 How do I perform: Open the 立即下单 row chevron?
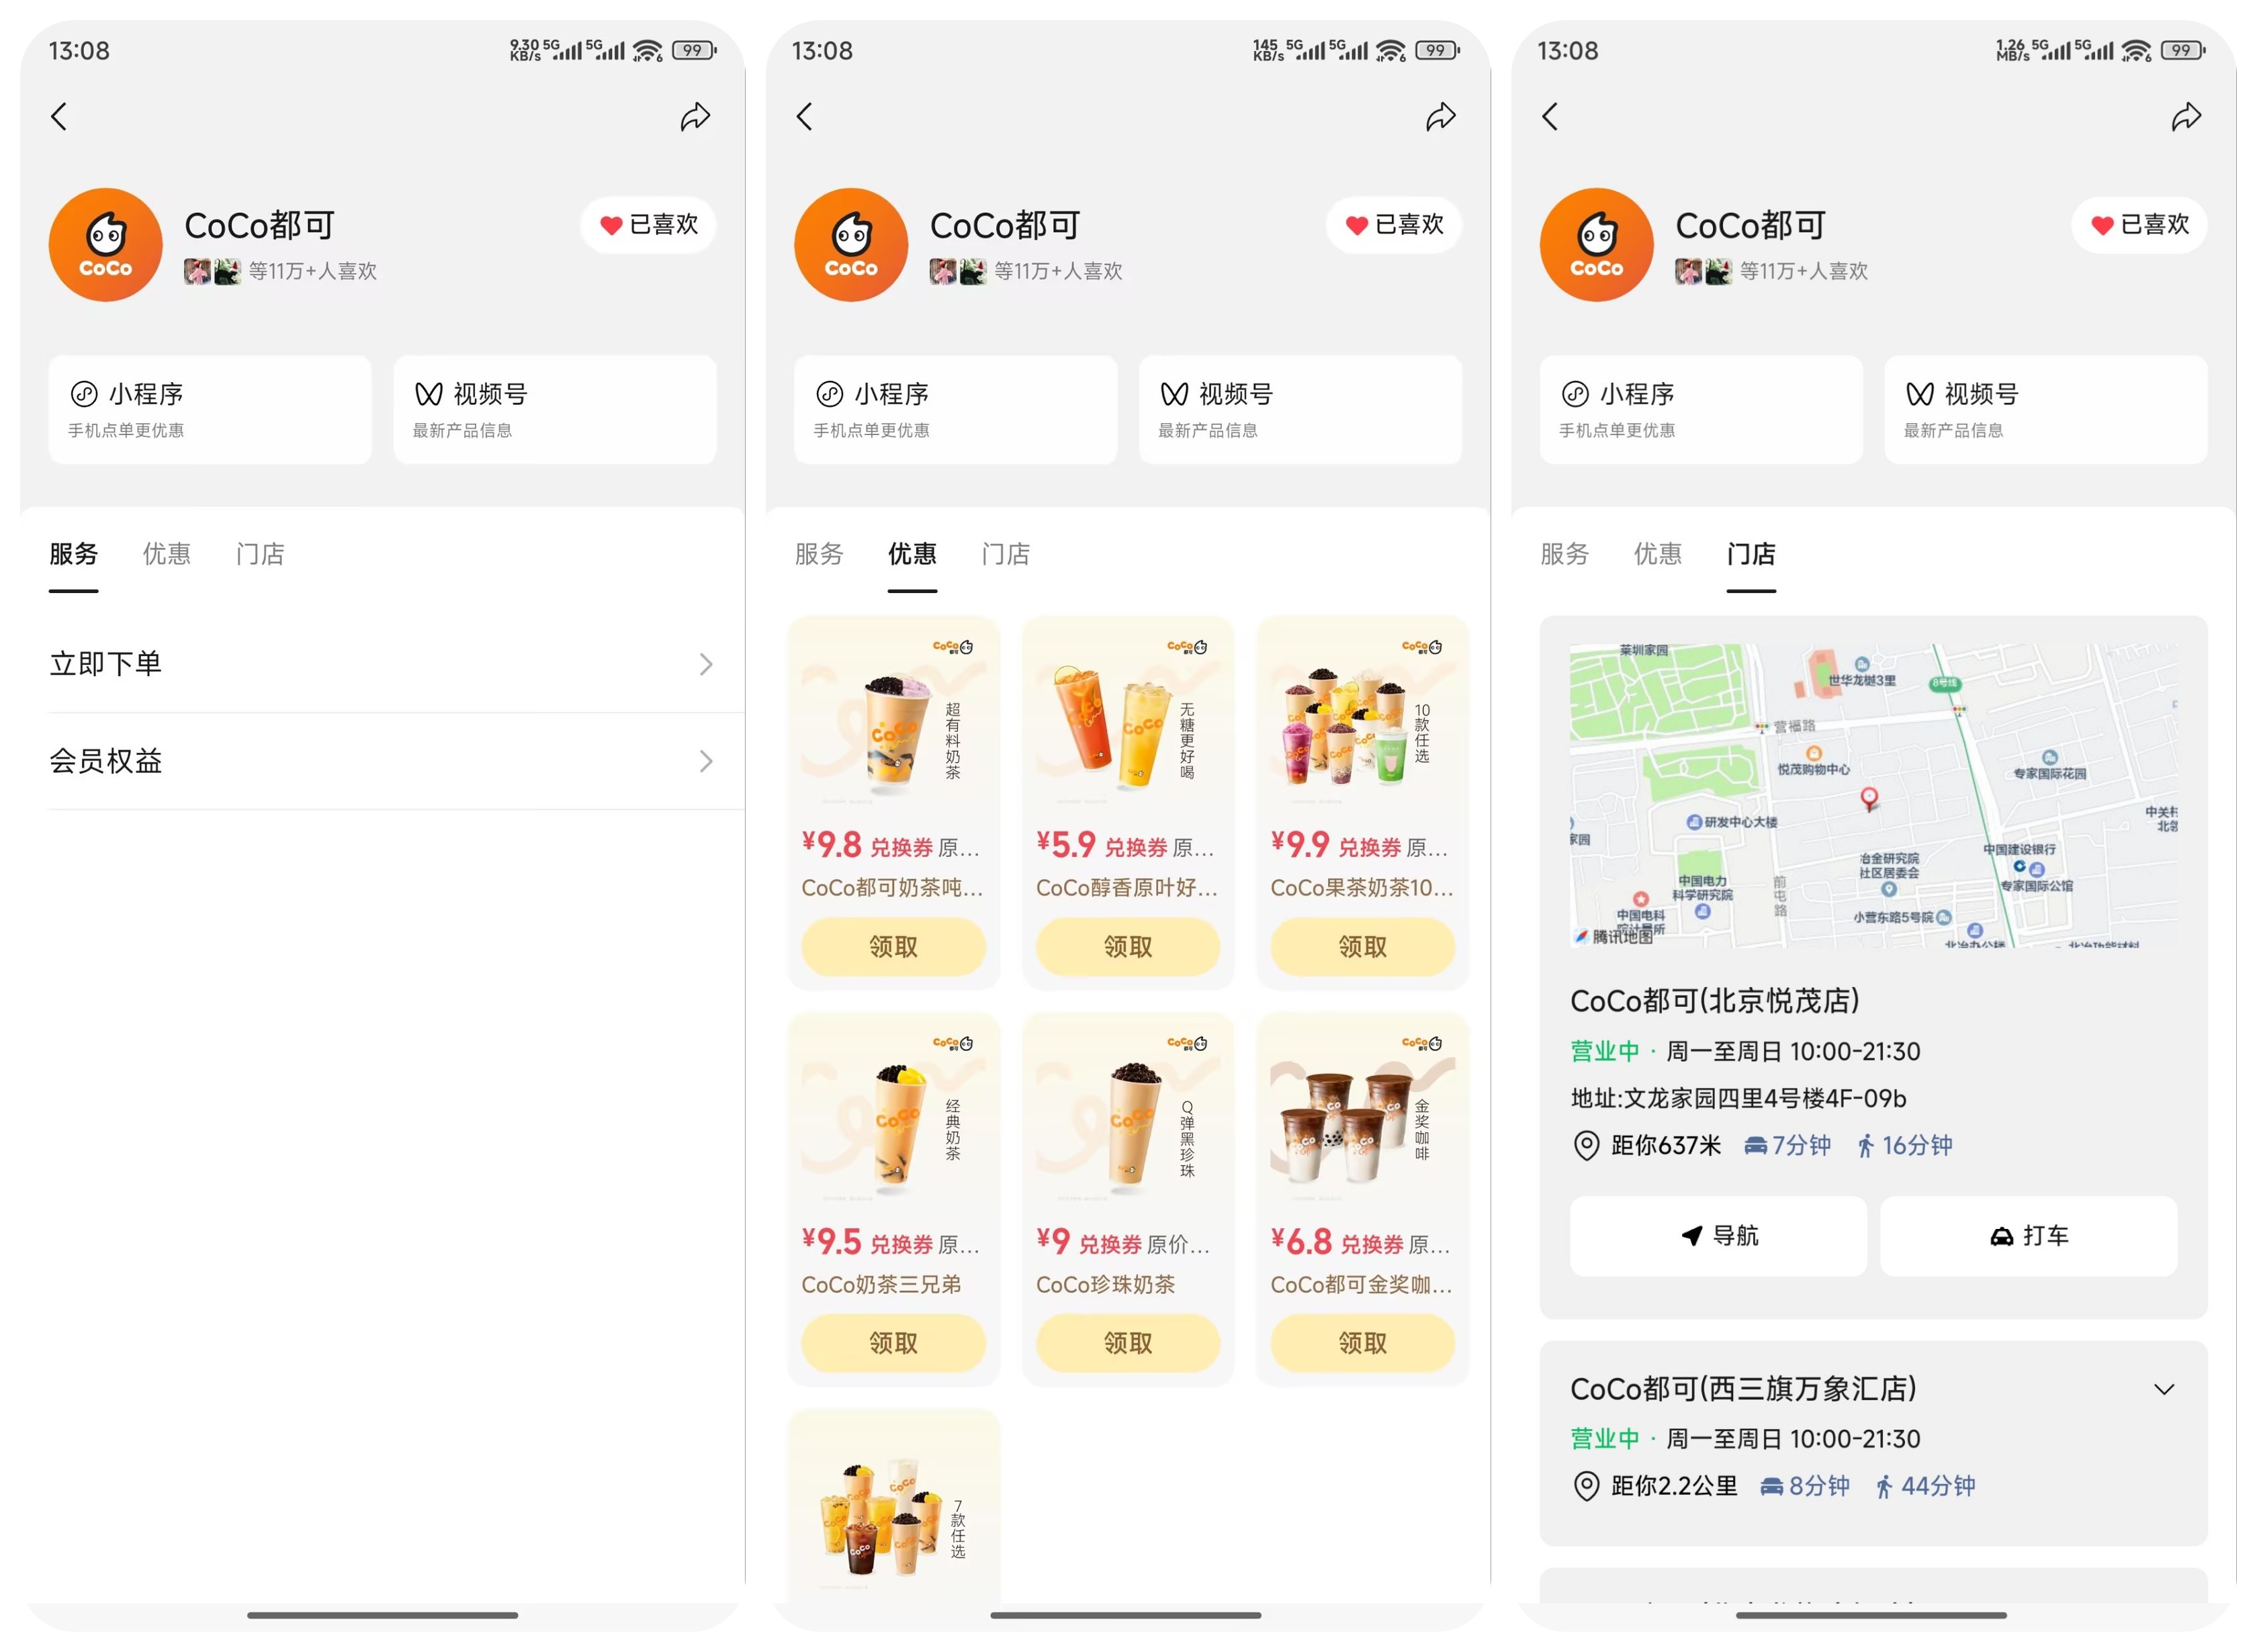point(706,665)
